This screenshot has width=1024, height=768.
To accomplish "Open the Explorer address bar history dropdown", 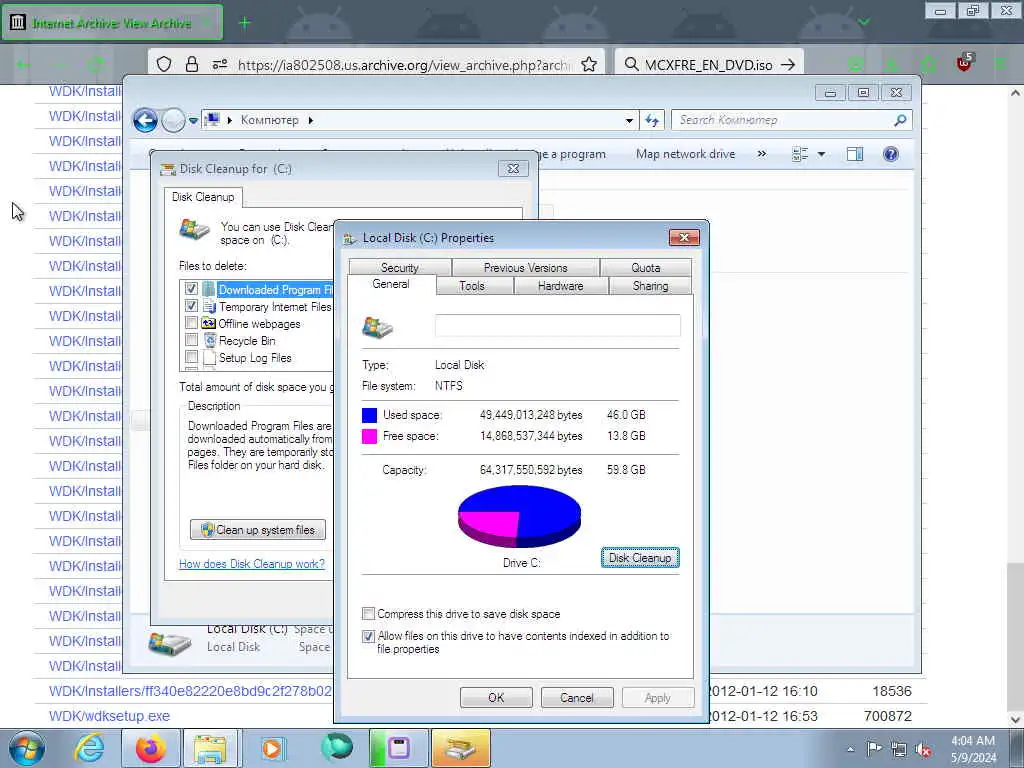I will (x=629, y=120).
